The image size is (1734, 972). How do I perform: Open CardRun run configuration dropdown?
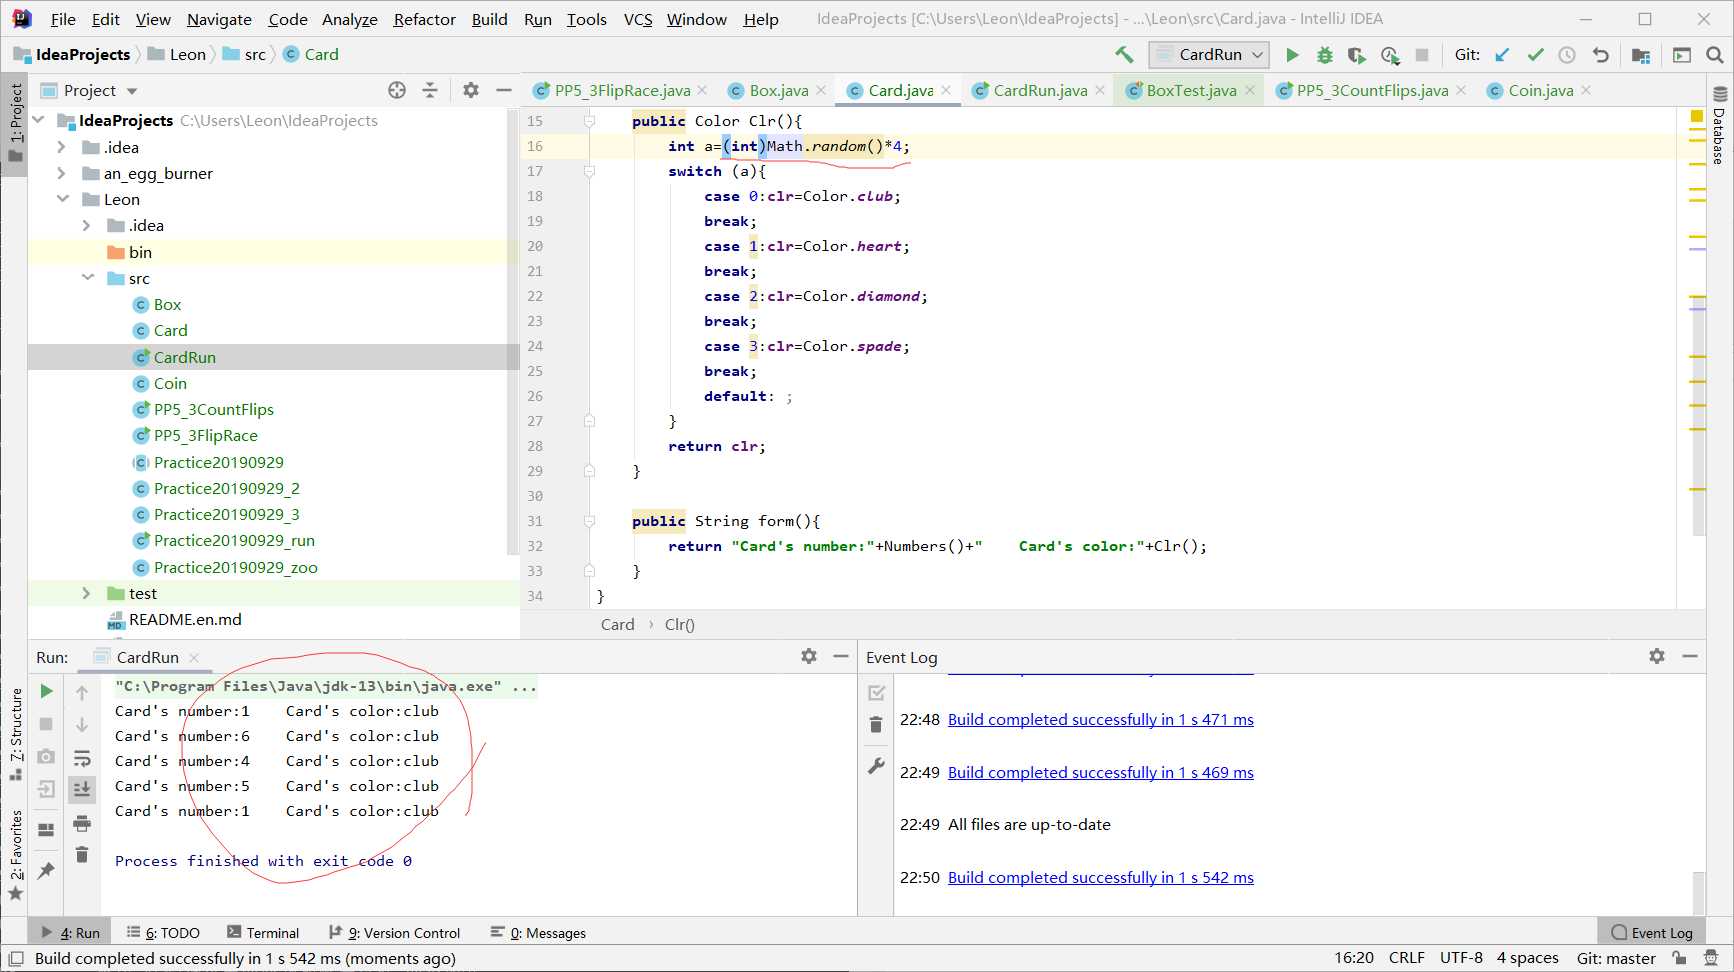click(1209, 55)
